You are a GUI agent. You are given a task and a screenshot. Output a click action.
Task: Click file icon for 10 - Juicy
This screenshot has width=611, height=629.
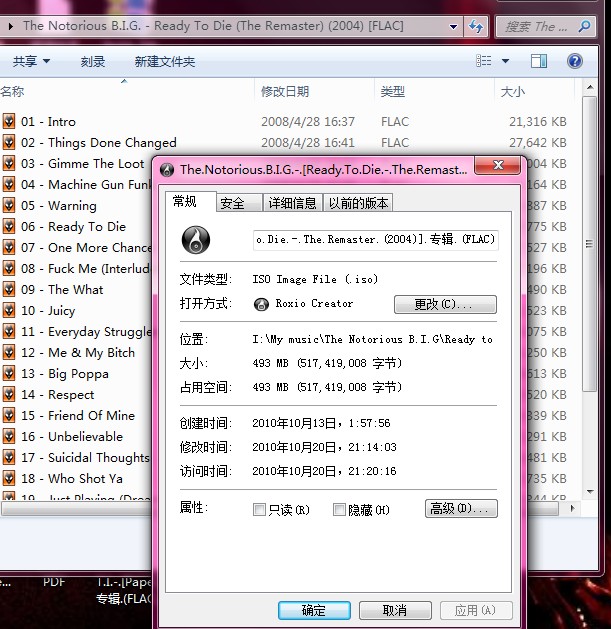coord(9,310)
